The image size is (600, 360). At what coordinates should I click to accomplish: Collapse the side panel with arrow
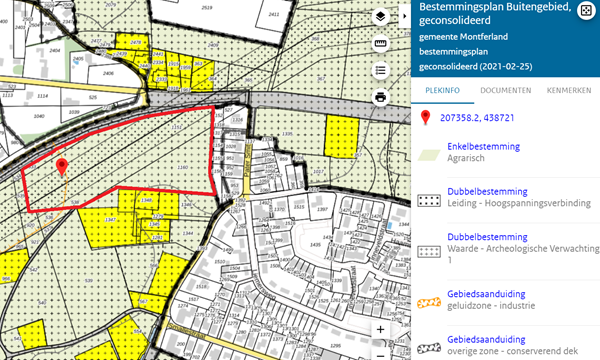pyautogui.click(x=404, y=16)
